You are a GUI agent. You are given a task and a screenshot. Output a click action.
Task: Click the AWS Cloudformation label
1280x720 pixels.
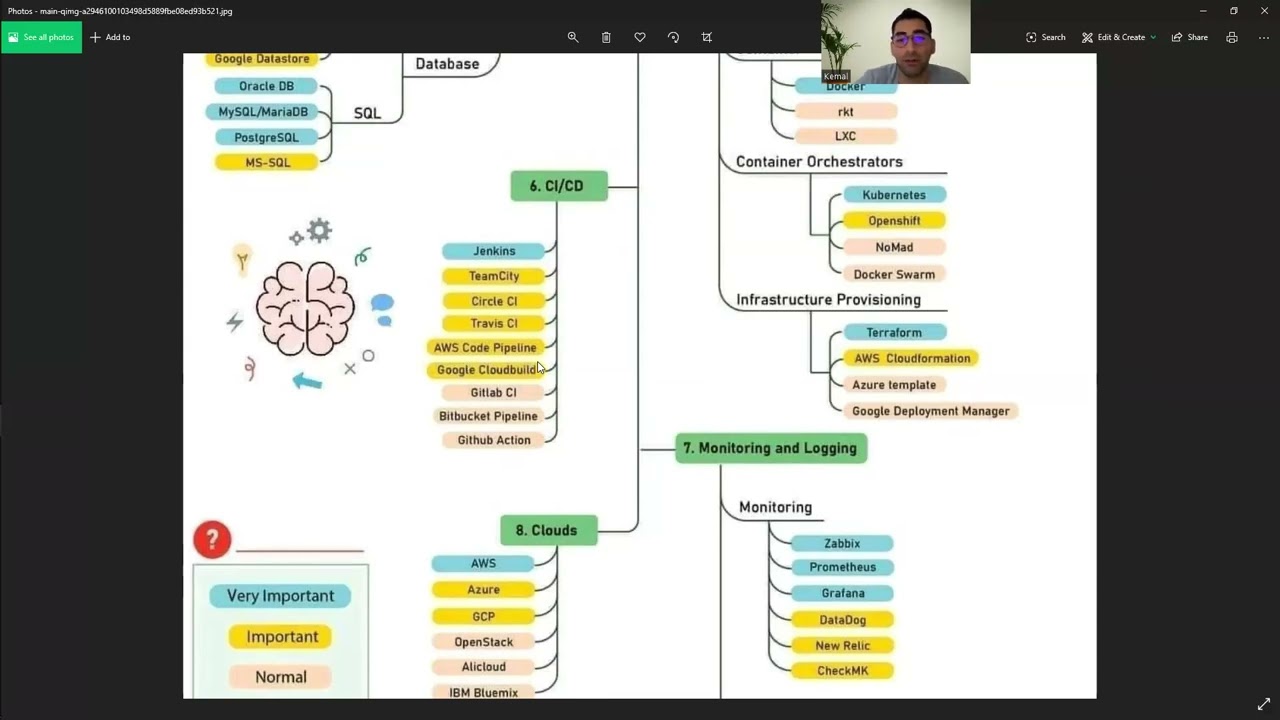pos(911,358)
